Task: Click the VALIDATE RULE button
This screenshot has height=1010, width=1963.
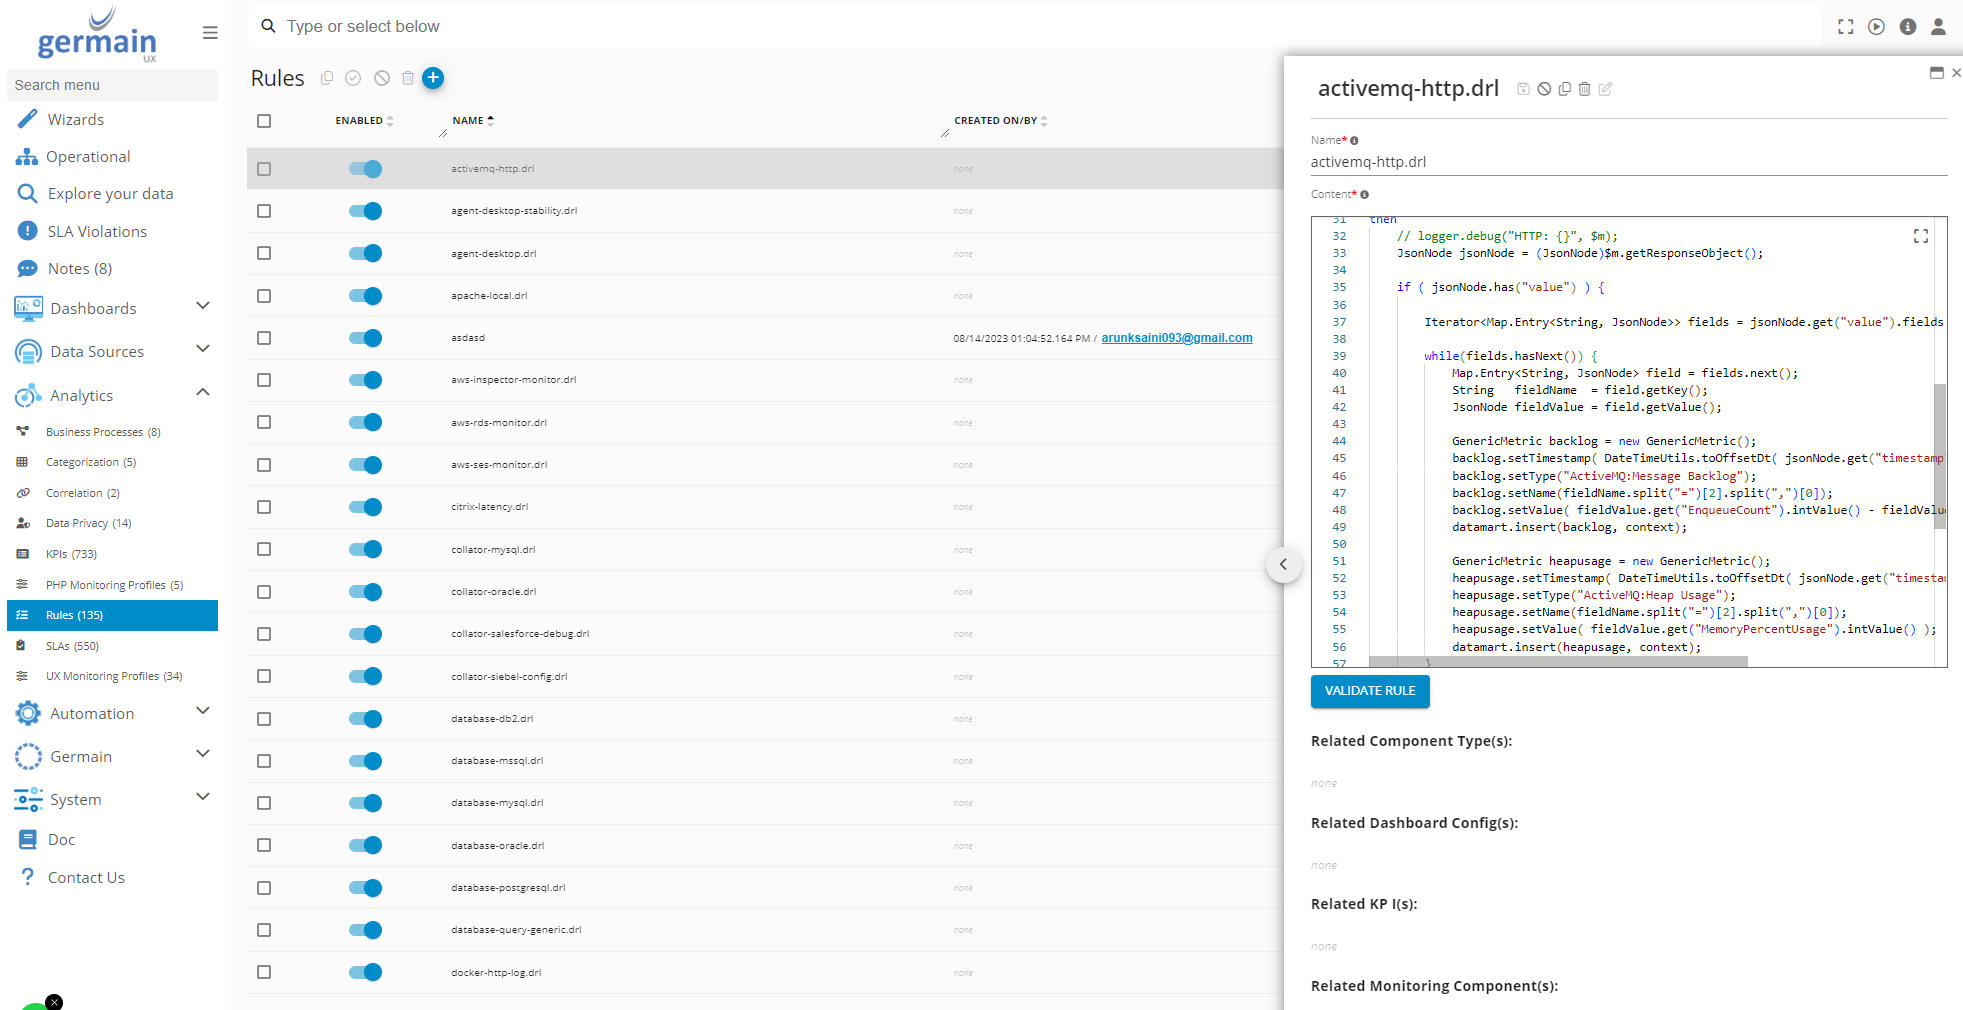Action: coord(1369,691)
